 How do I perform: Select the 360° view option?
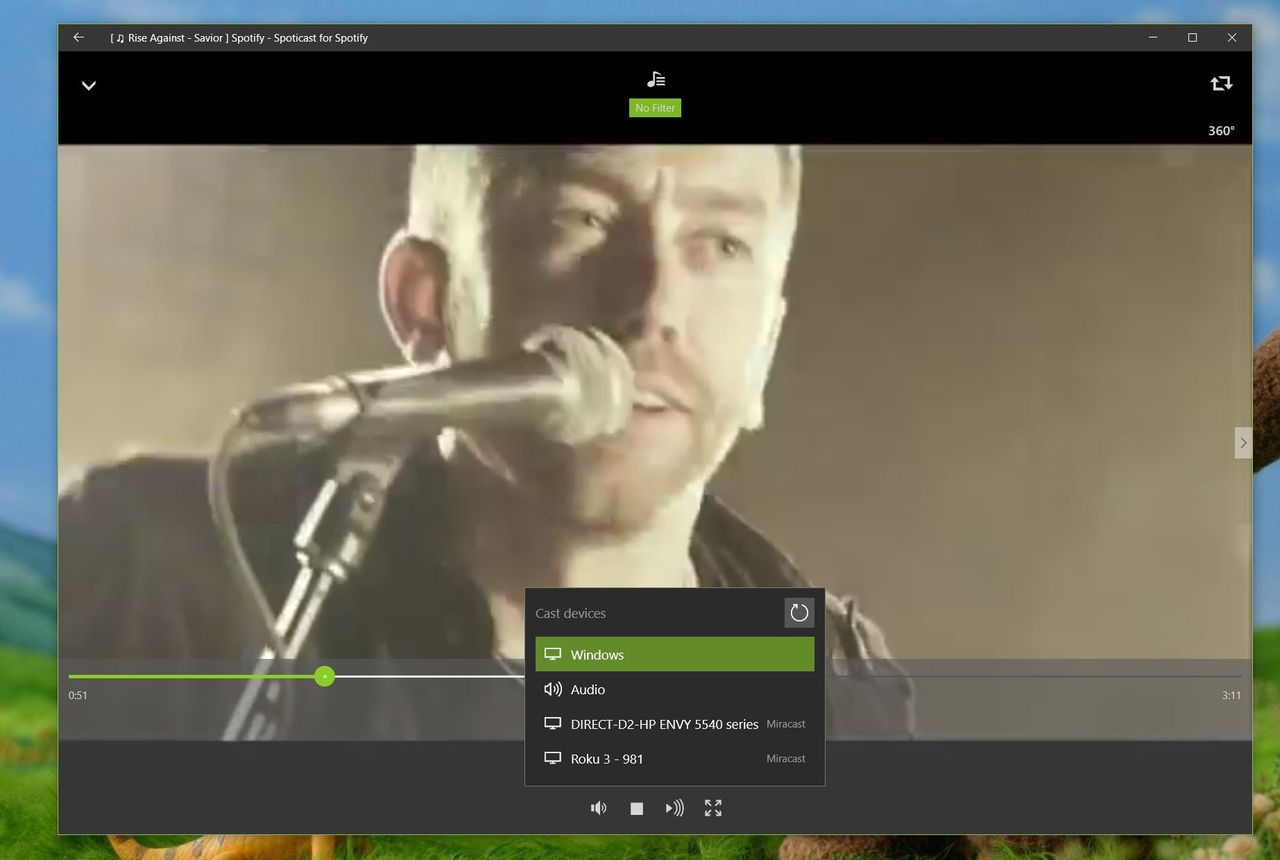[1221, 131]
